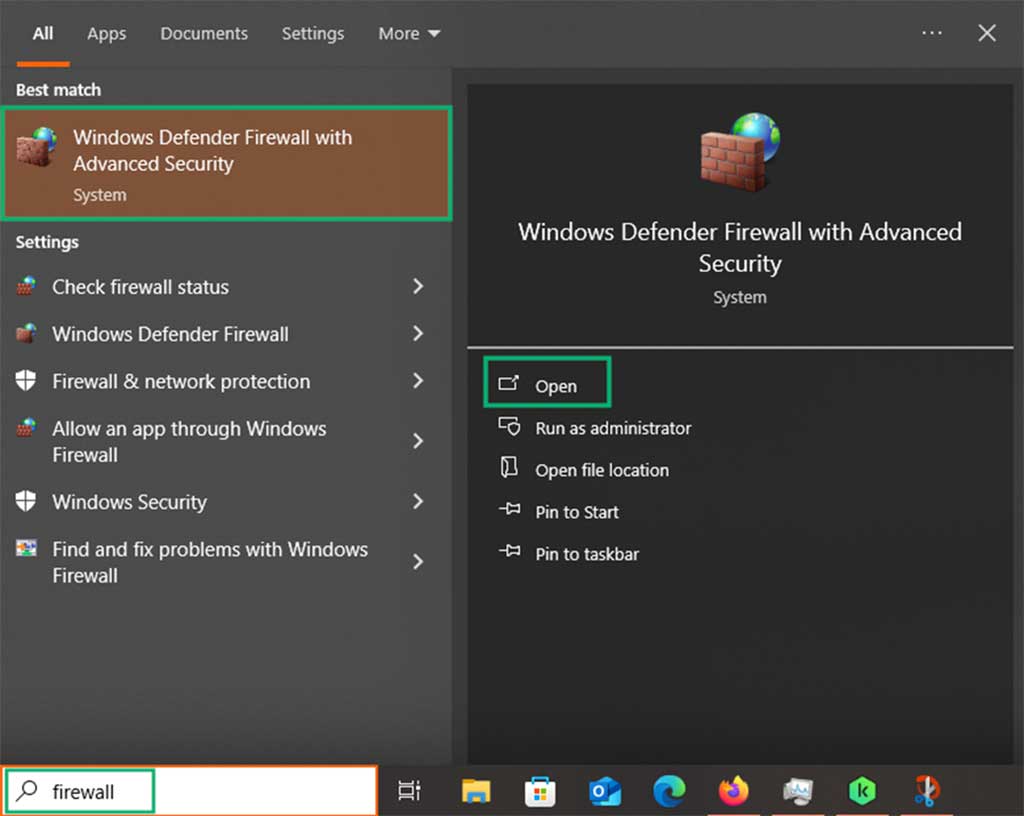Switch to the Documents tab
1024x816 pixels.
tap(204, 33)
